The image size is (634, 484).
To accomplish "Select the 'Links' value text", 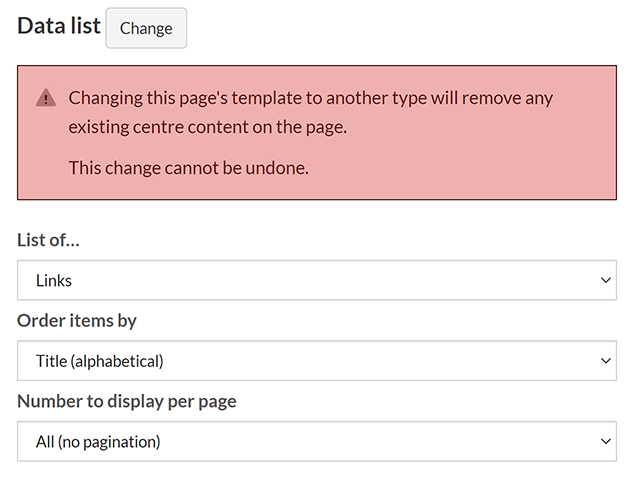I will [x=54, y=280].
